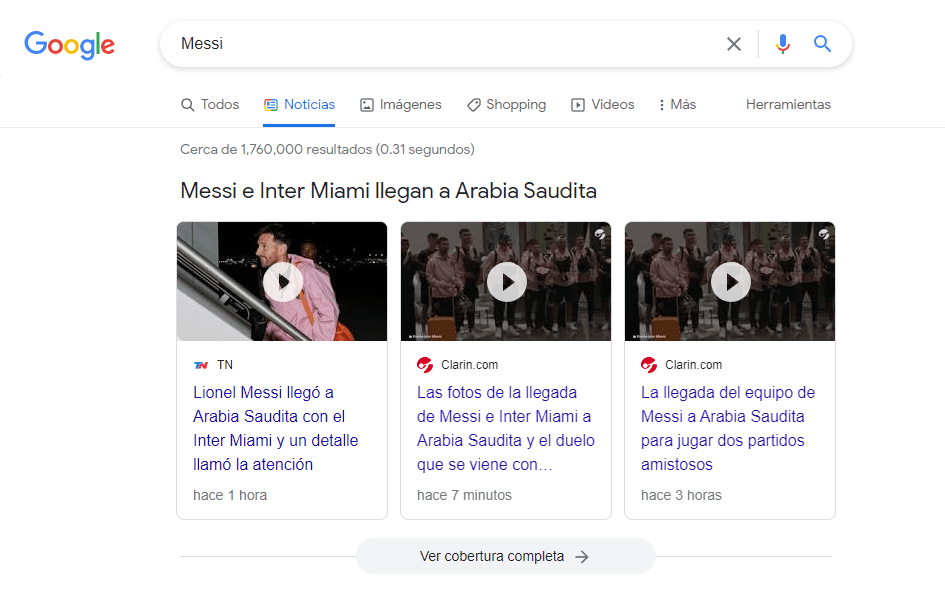Click the Videos tab camera icon
Viewport: 945px width, 595px height.
tap(578, 104)
